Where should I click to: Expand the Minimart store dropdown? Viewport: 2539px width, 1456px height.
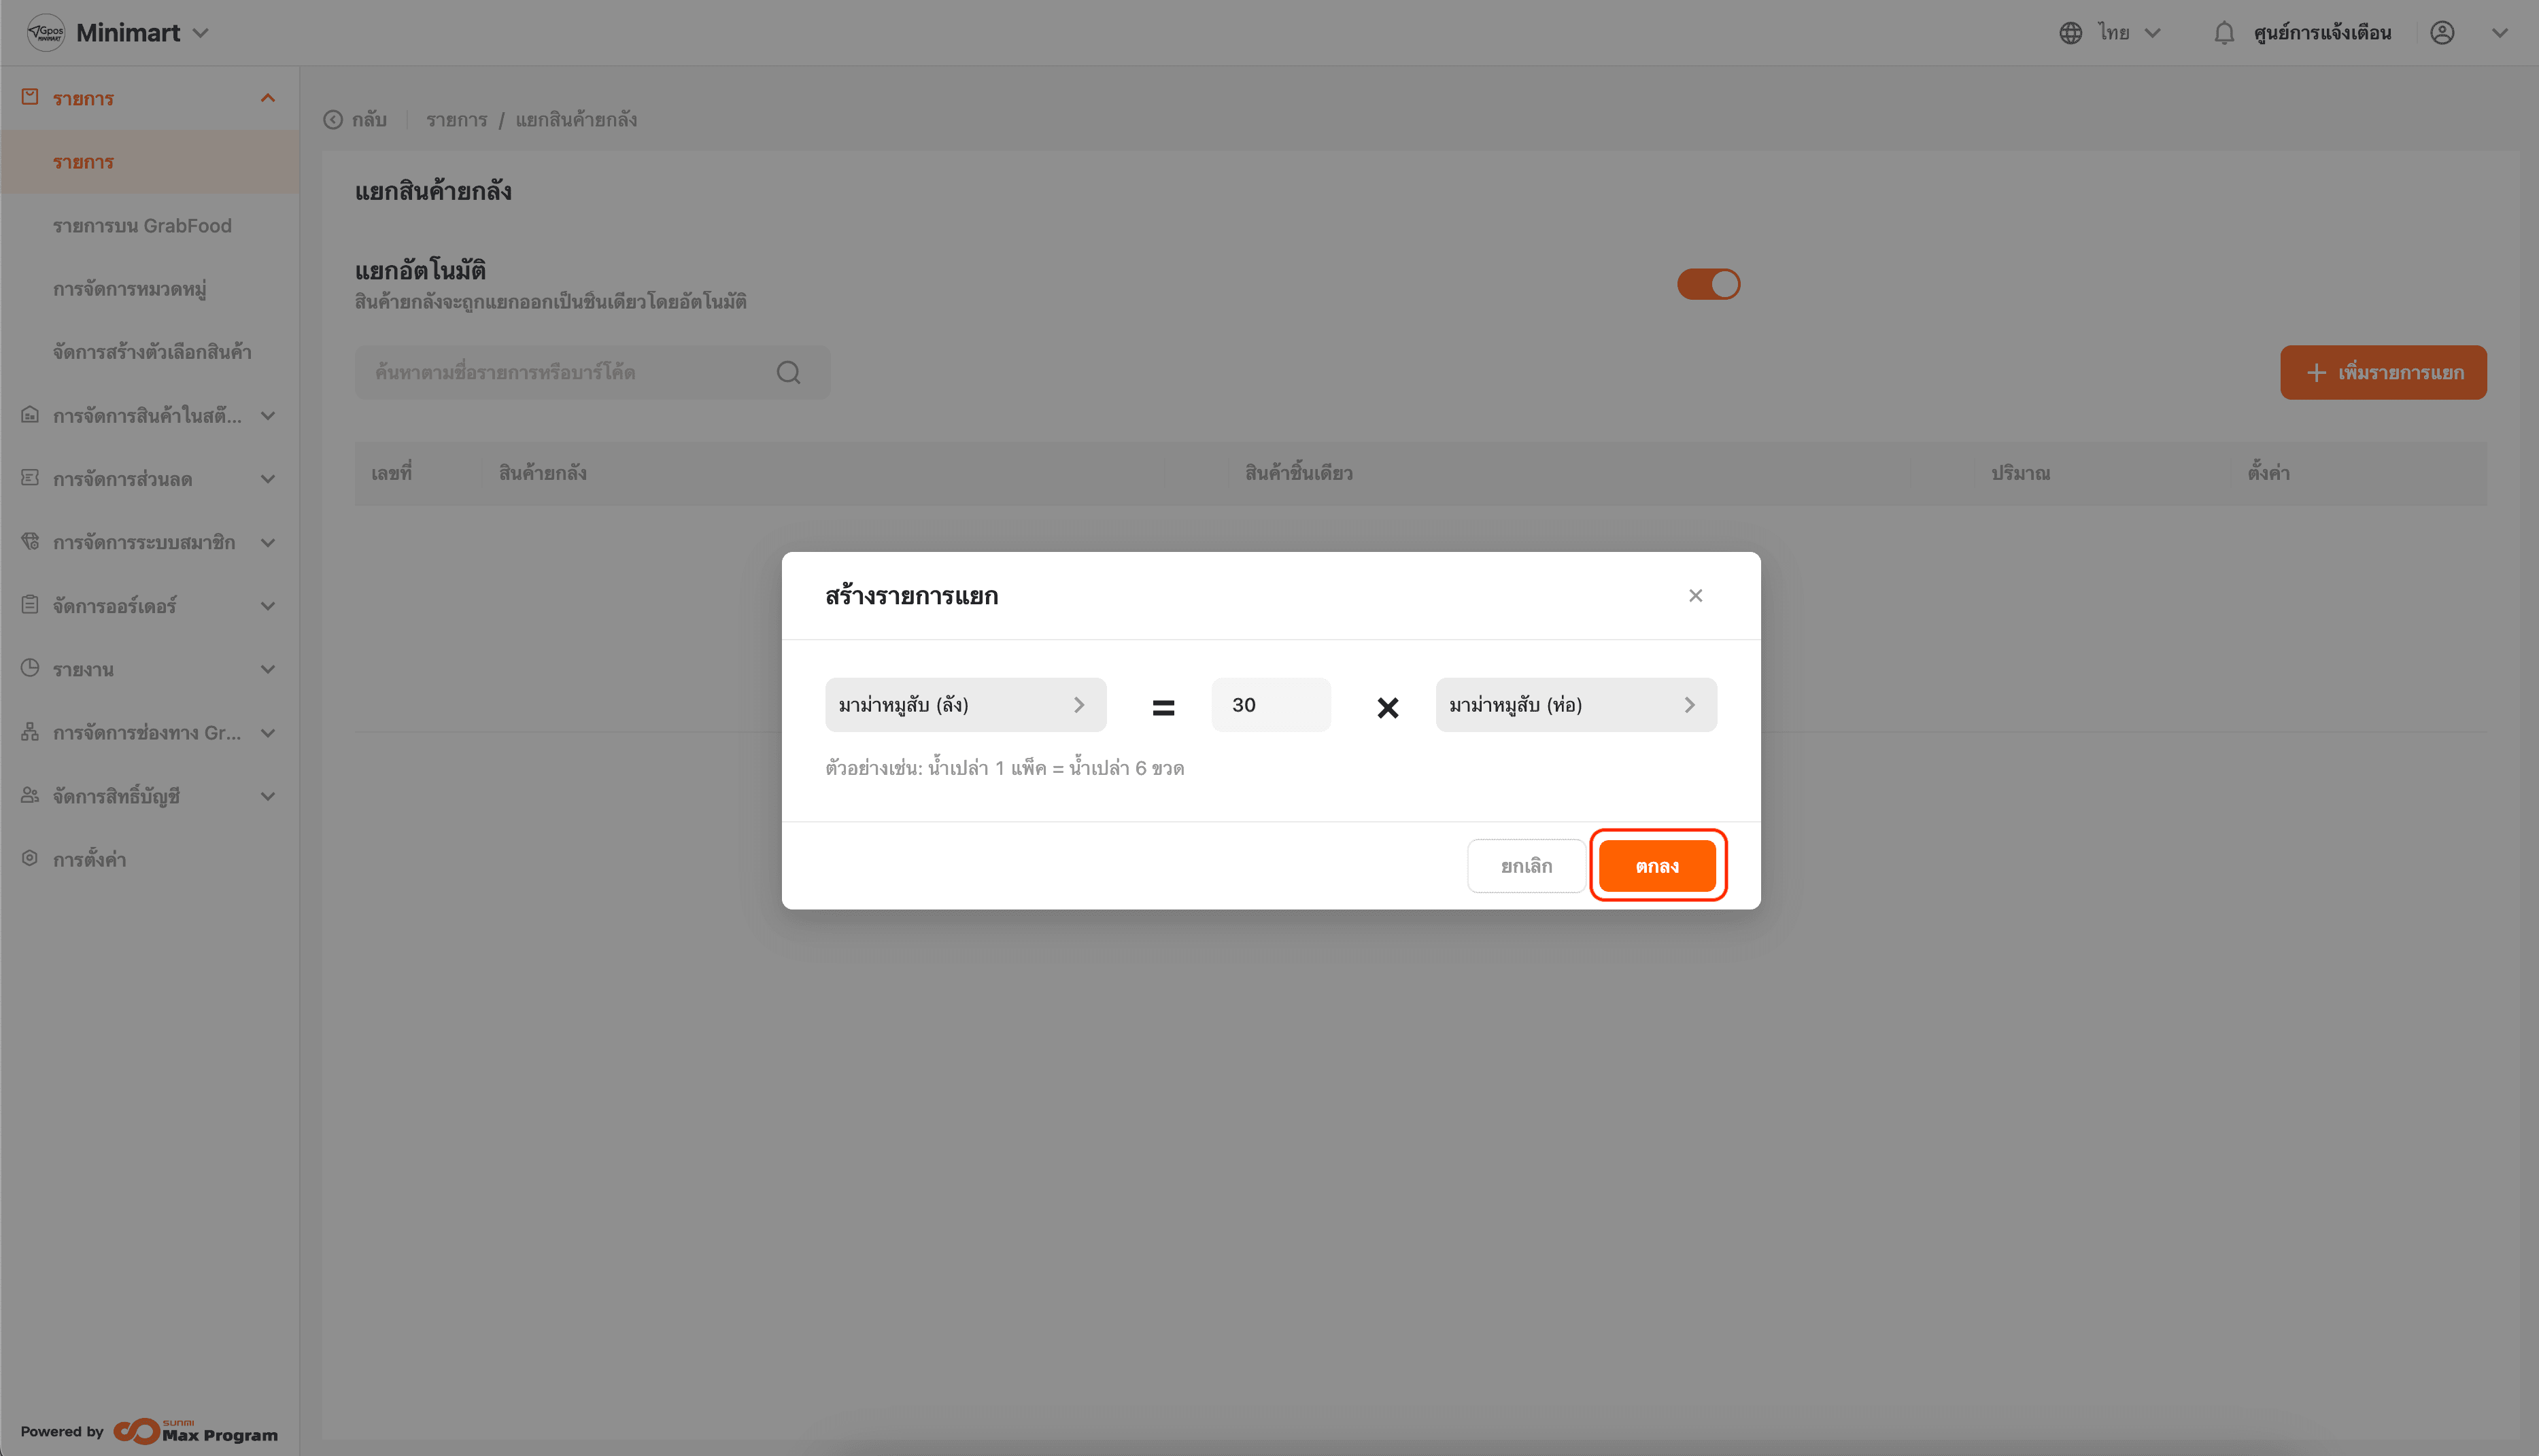tap(201, 33)
